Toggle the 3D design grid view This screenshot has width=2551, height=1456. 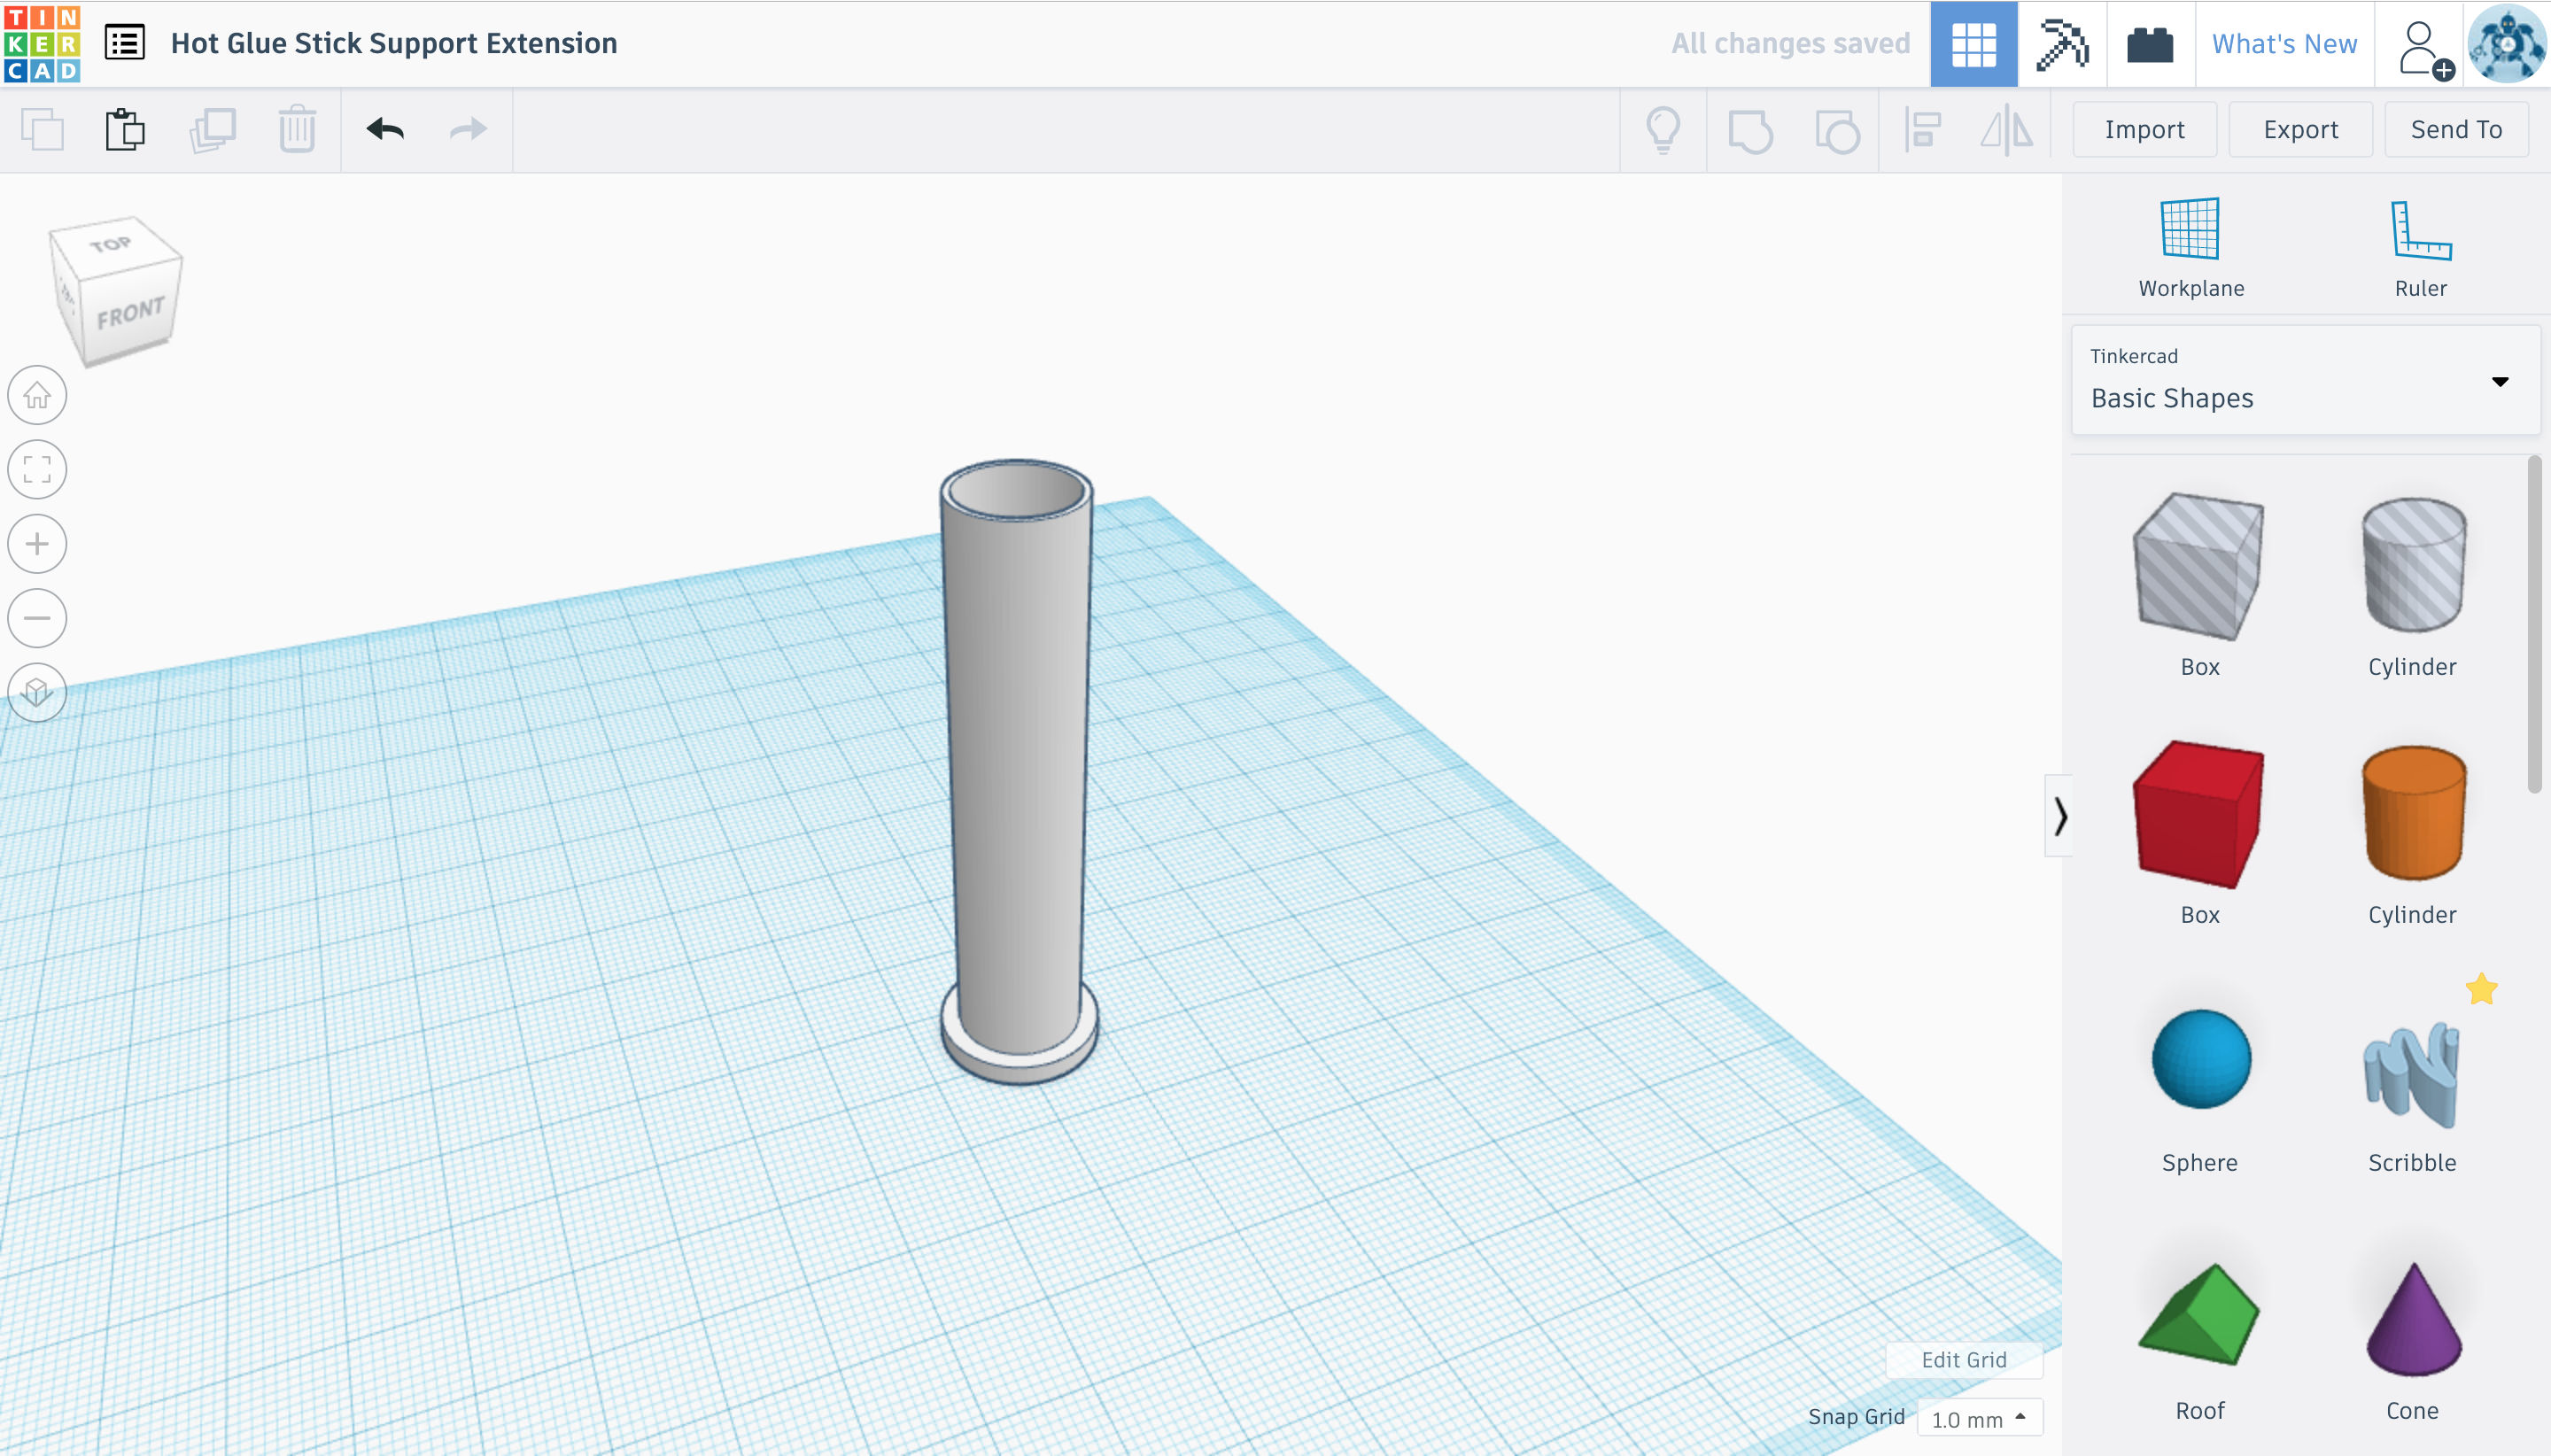pos(1973,44)
